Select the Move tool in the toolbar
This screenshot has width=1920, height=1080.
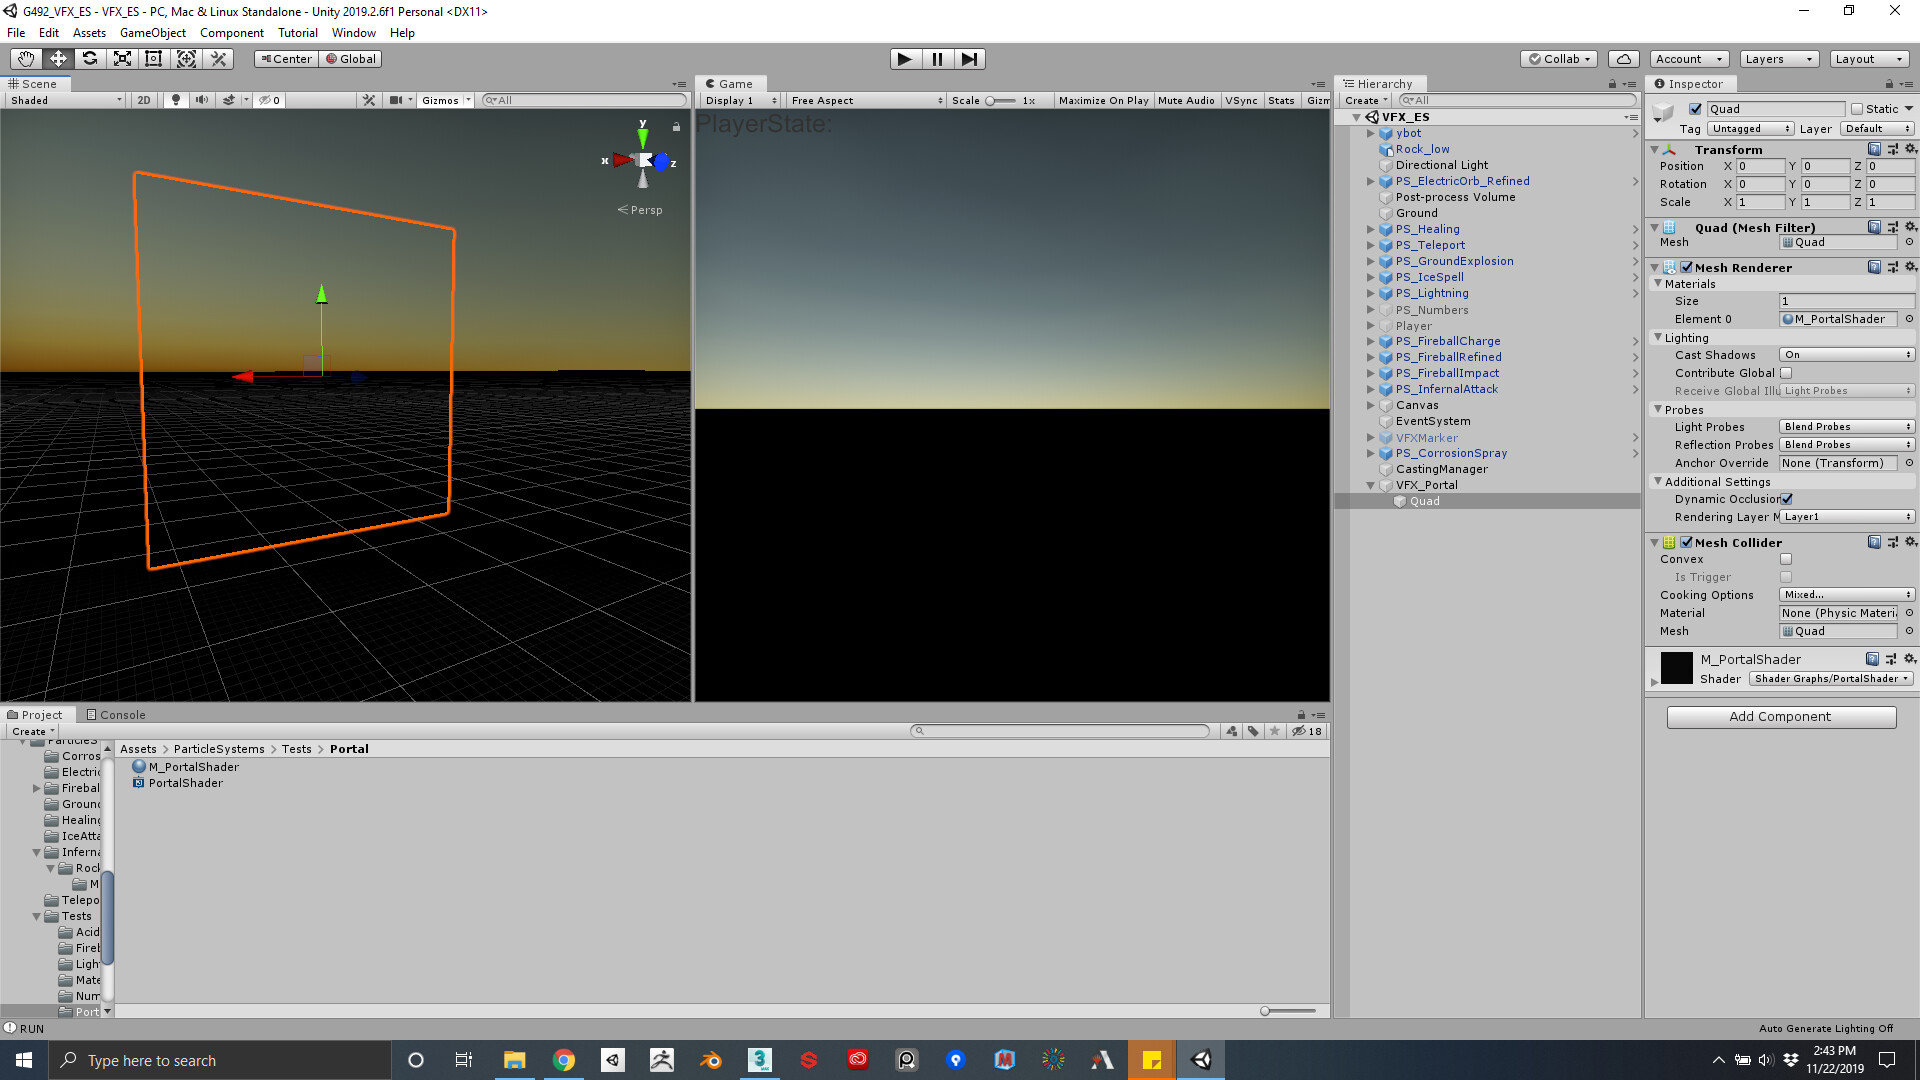[59, 58]
